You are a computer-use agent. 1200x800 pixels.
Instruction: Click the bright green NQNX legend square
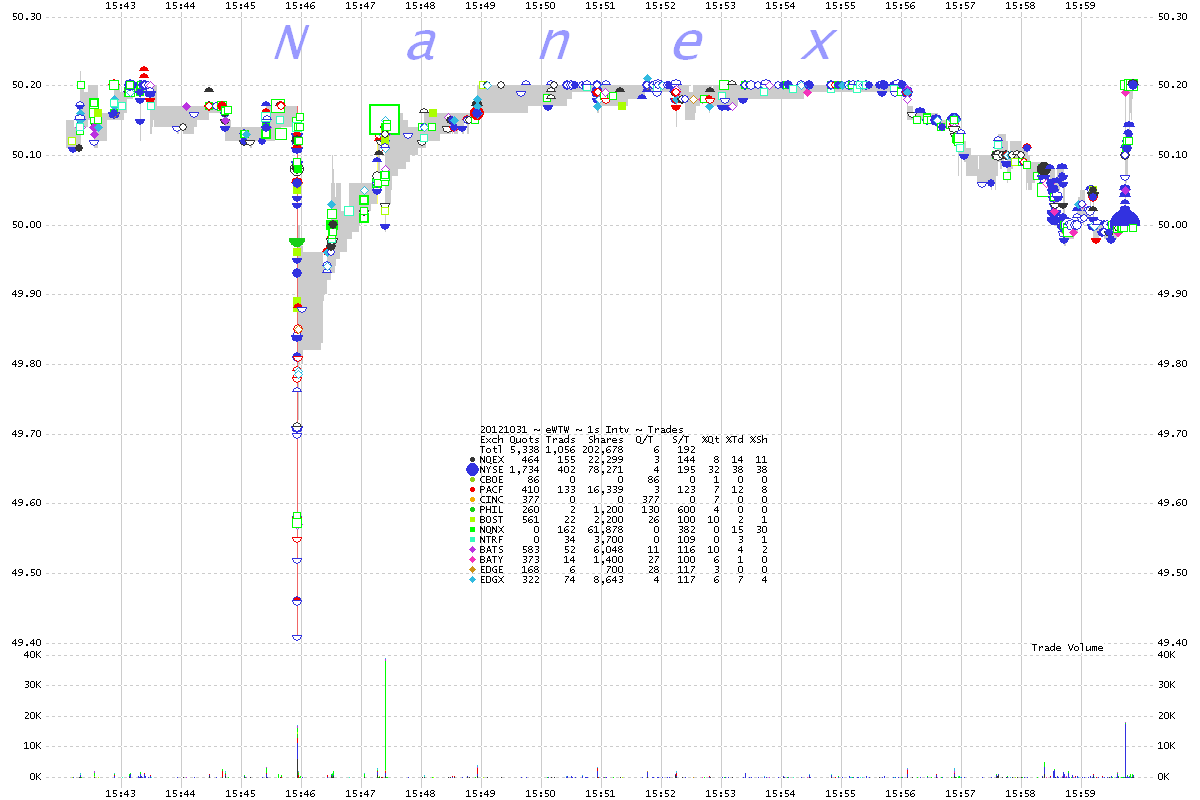coord(473,529)
